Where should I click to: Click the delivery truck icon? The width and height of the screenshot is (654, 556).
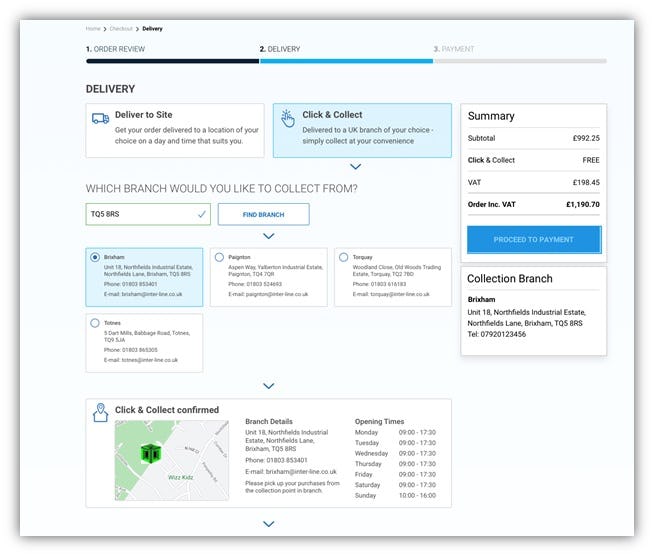tap(100, 118)
